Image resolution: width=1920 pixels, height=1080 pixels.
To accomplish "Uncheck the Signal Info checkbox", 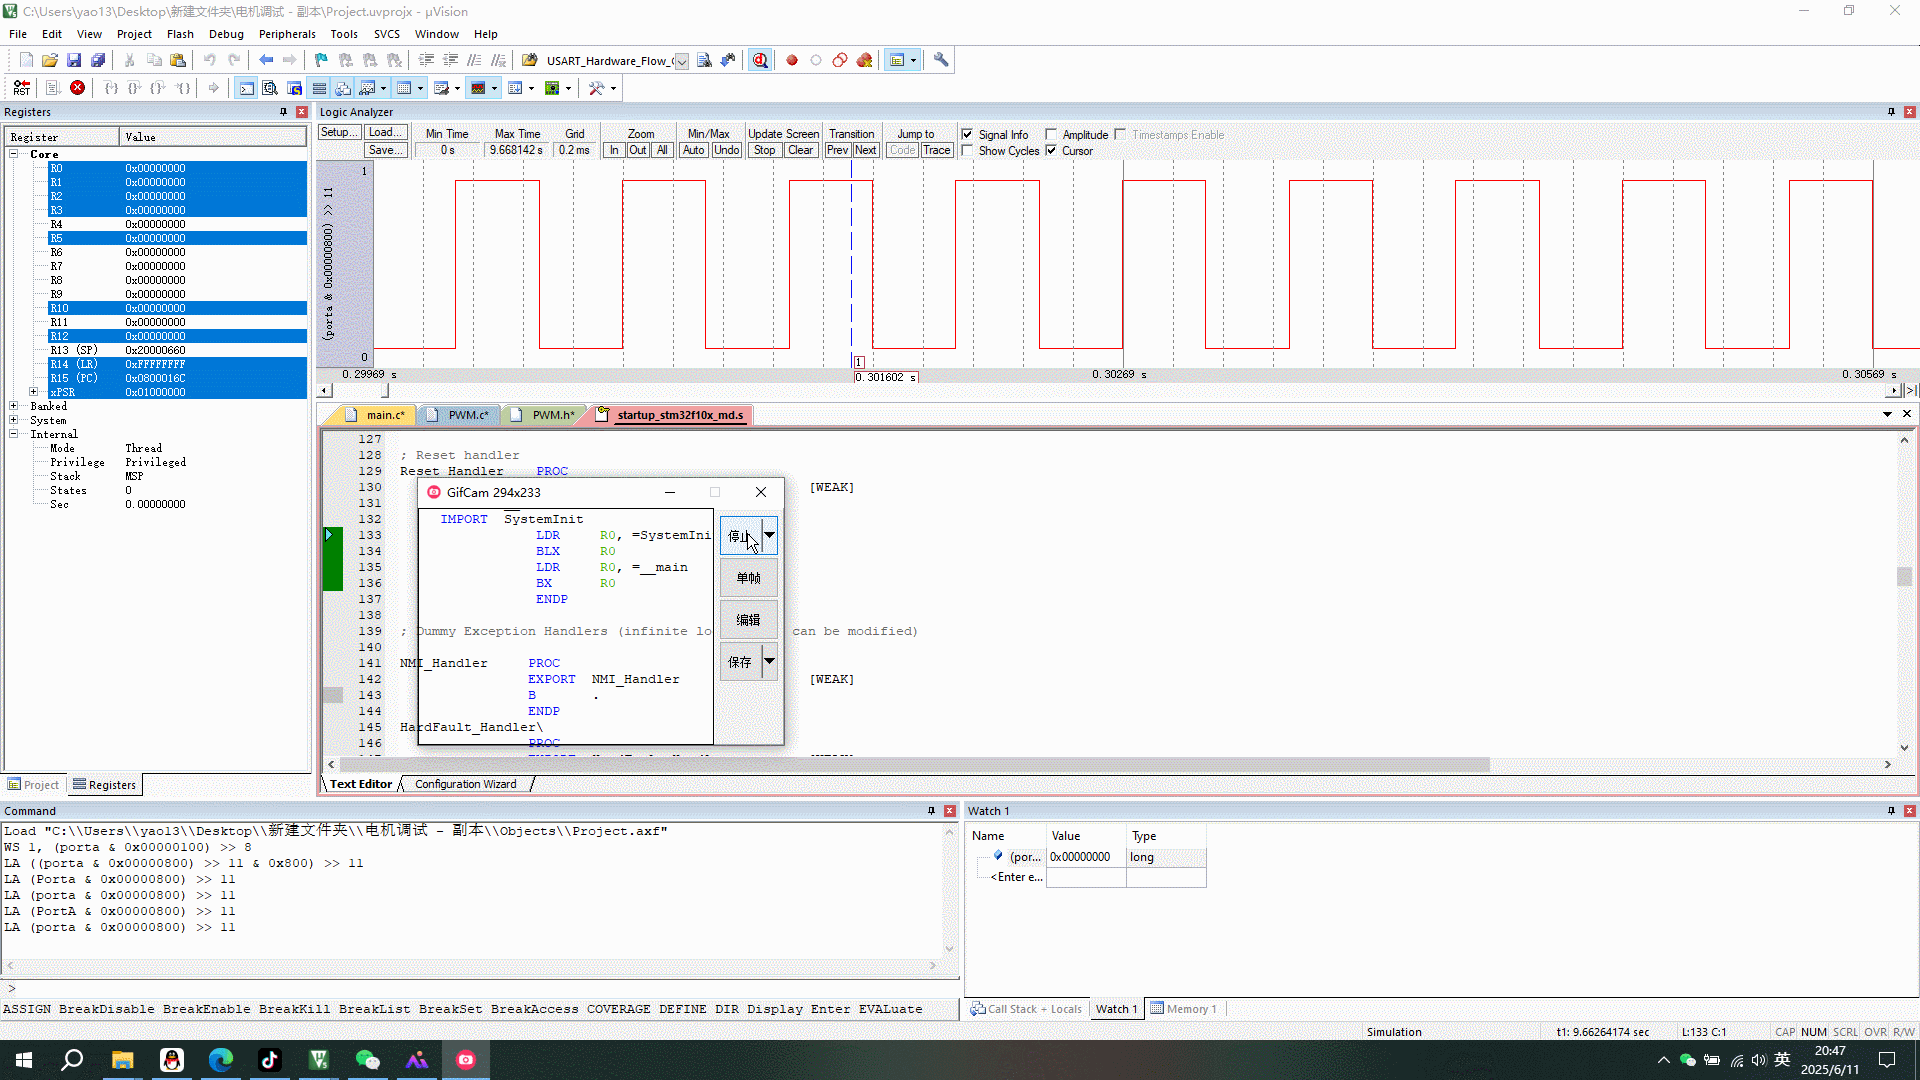I will tap(967, 134).
